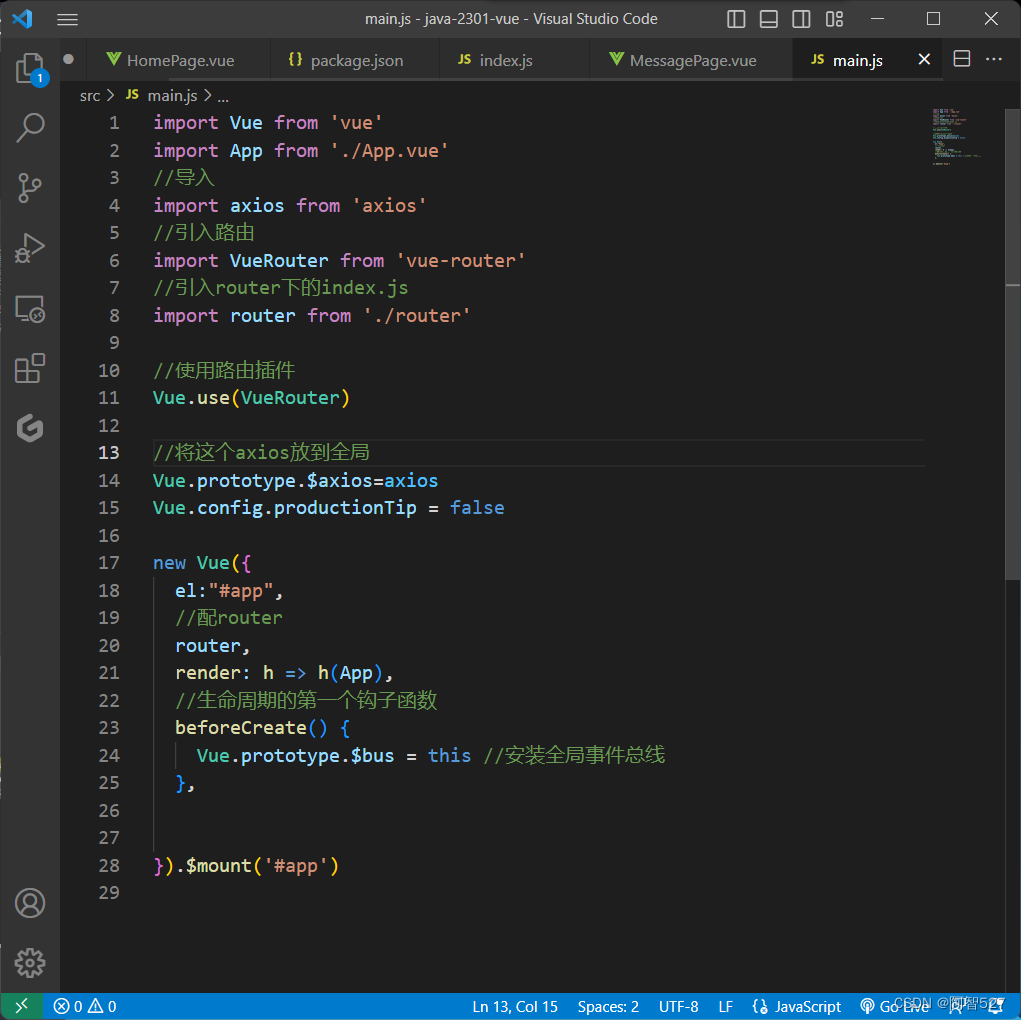The height and width of the screenshot is (1020, 1021).
Task: Minimize the VS Code window
Action: pyautogui.click(x=877, y=19)
